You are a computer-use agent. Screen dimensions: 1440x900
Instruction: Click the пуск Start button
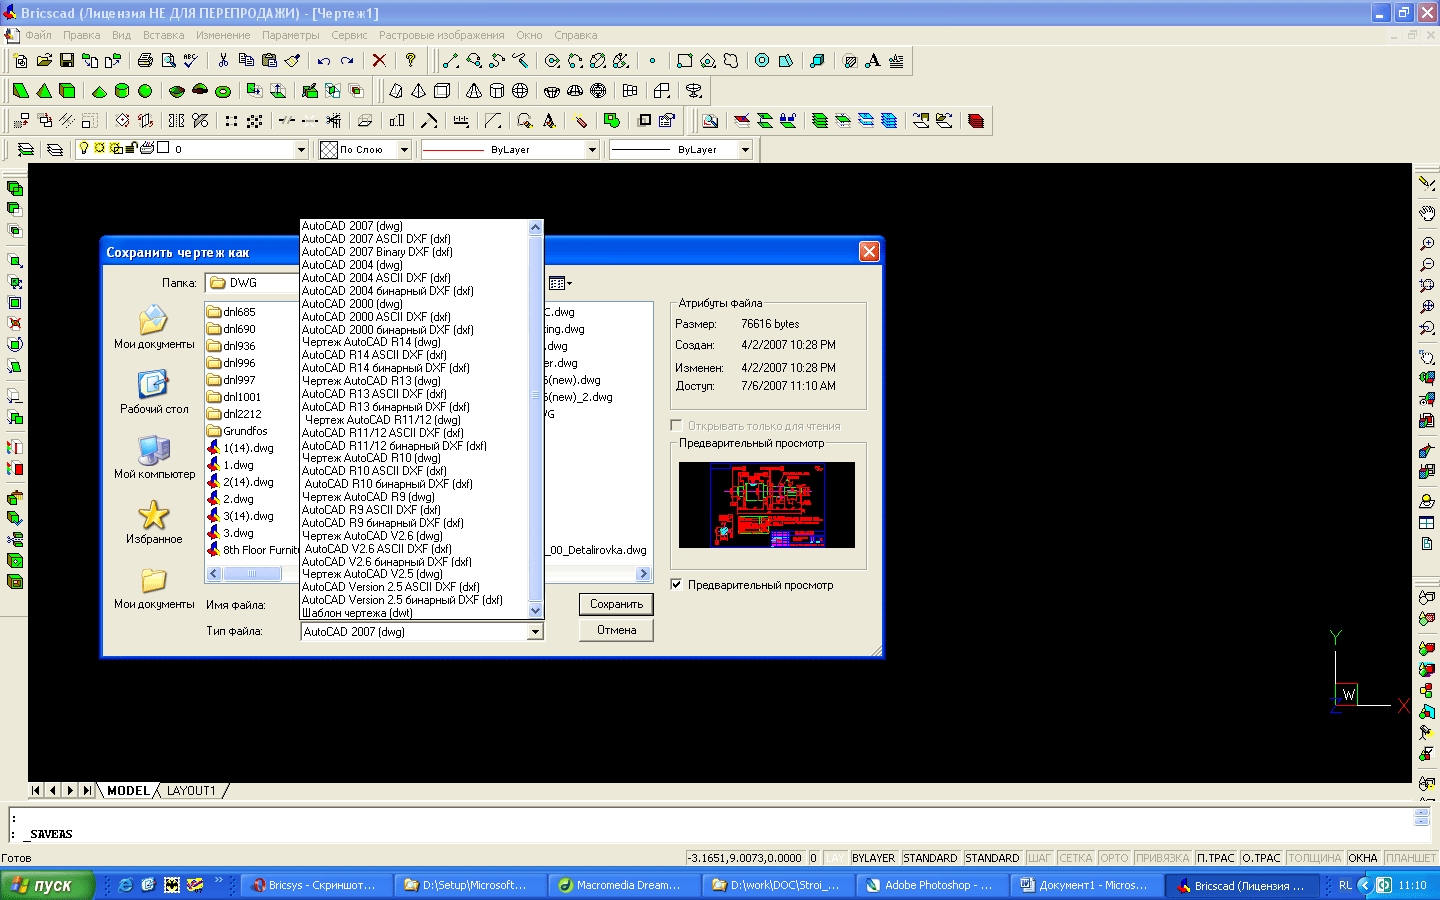coord(47,885)
